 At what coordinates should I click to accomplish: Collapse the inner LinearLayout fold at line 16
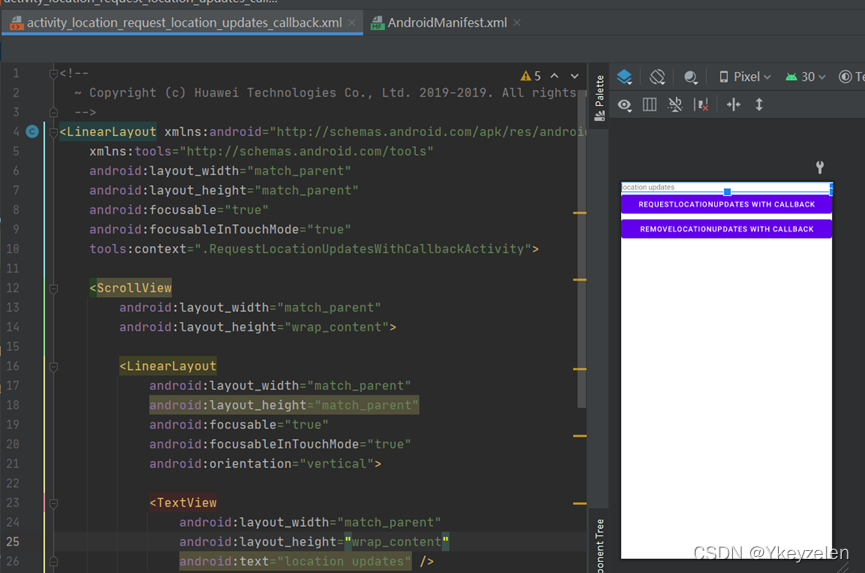(54, 366)
